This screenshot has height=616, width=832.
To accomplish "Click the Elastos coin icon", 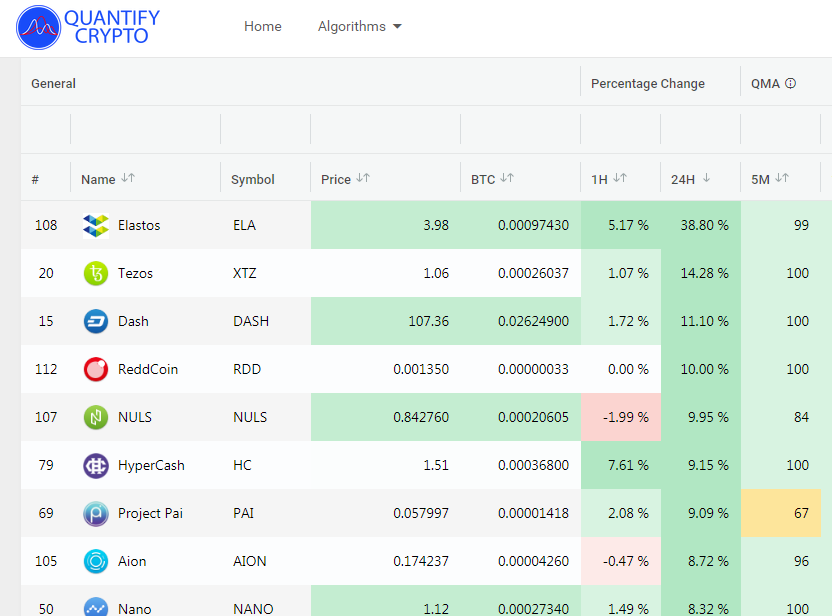I will [96, 225].
